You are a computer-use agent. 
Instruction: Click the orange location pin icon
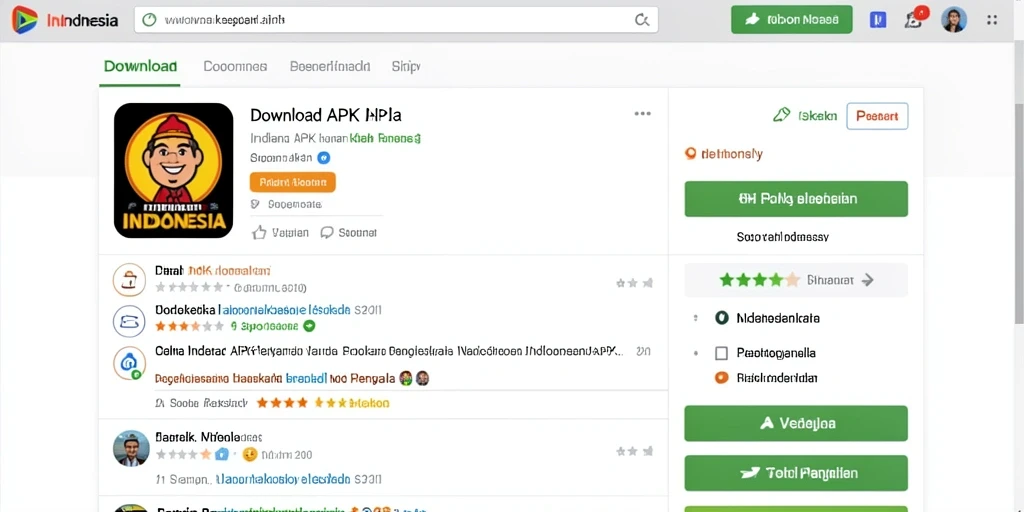click(x=690, y=153)
